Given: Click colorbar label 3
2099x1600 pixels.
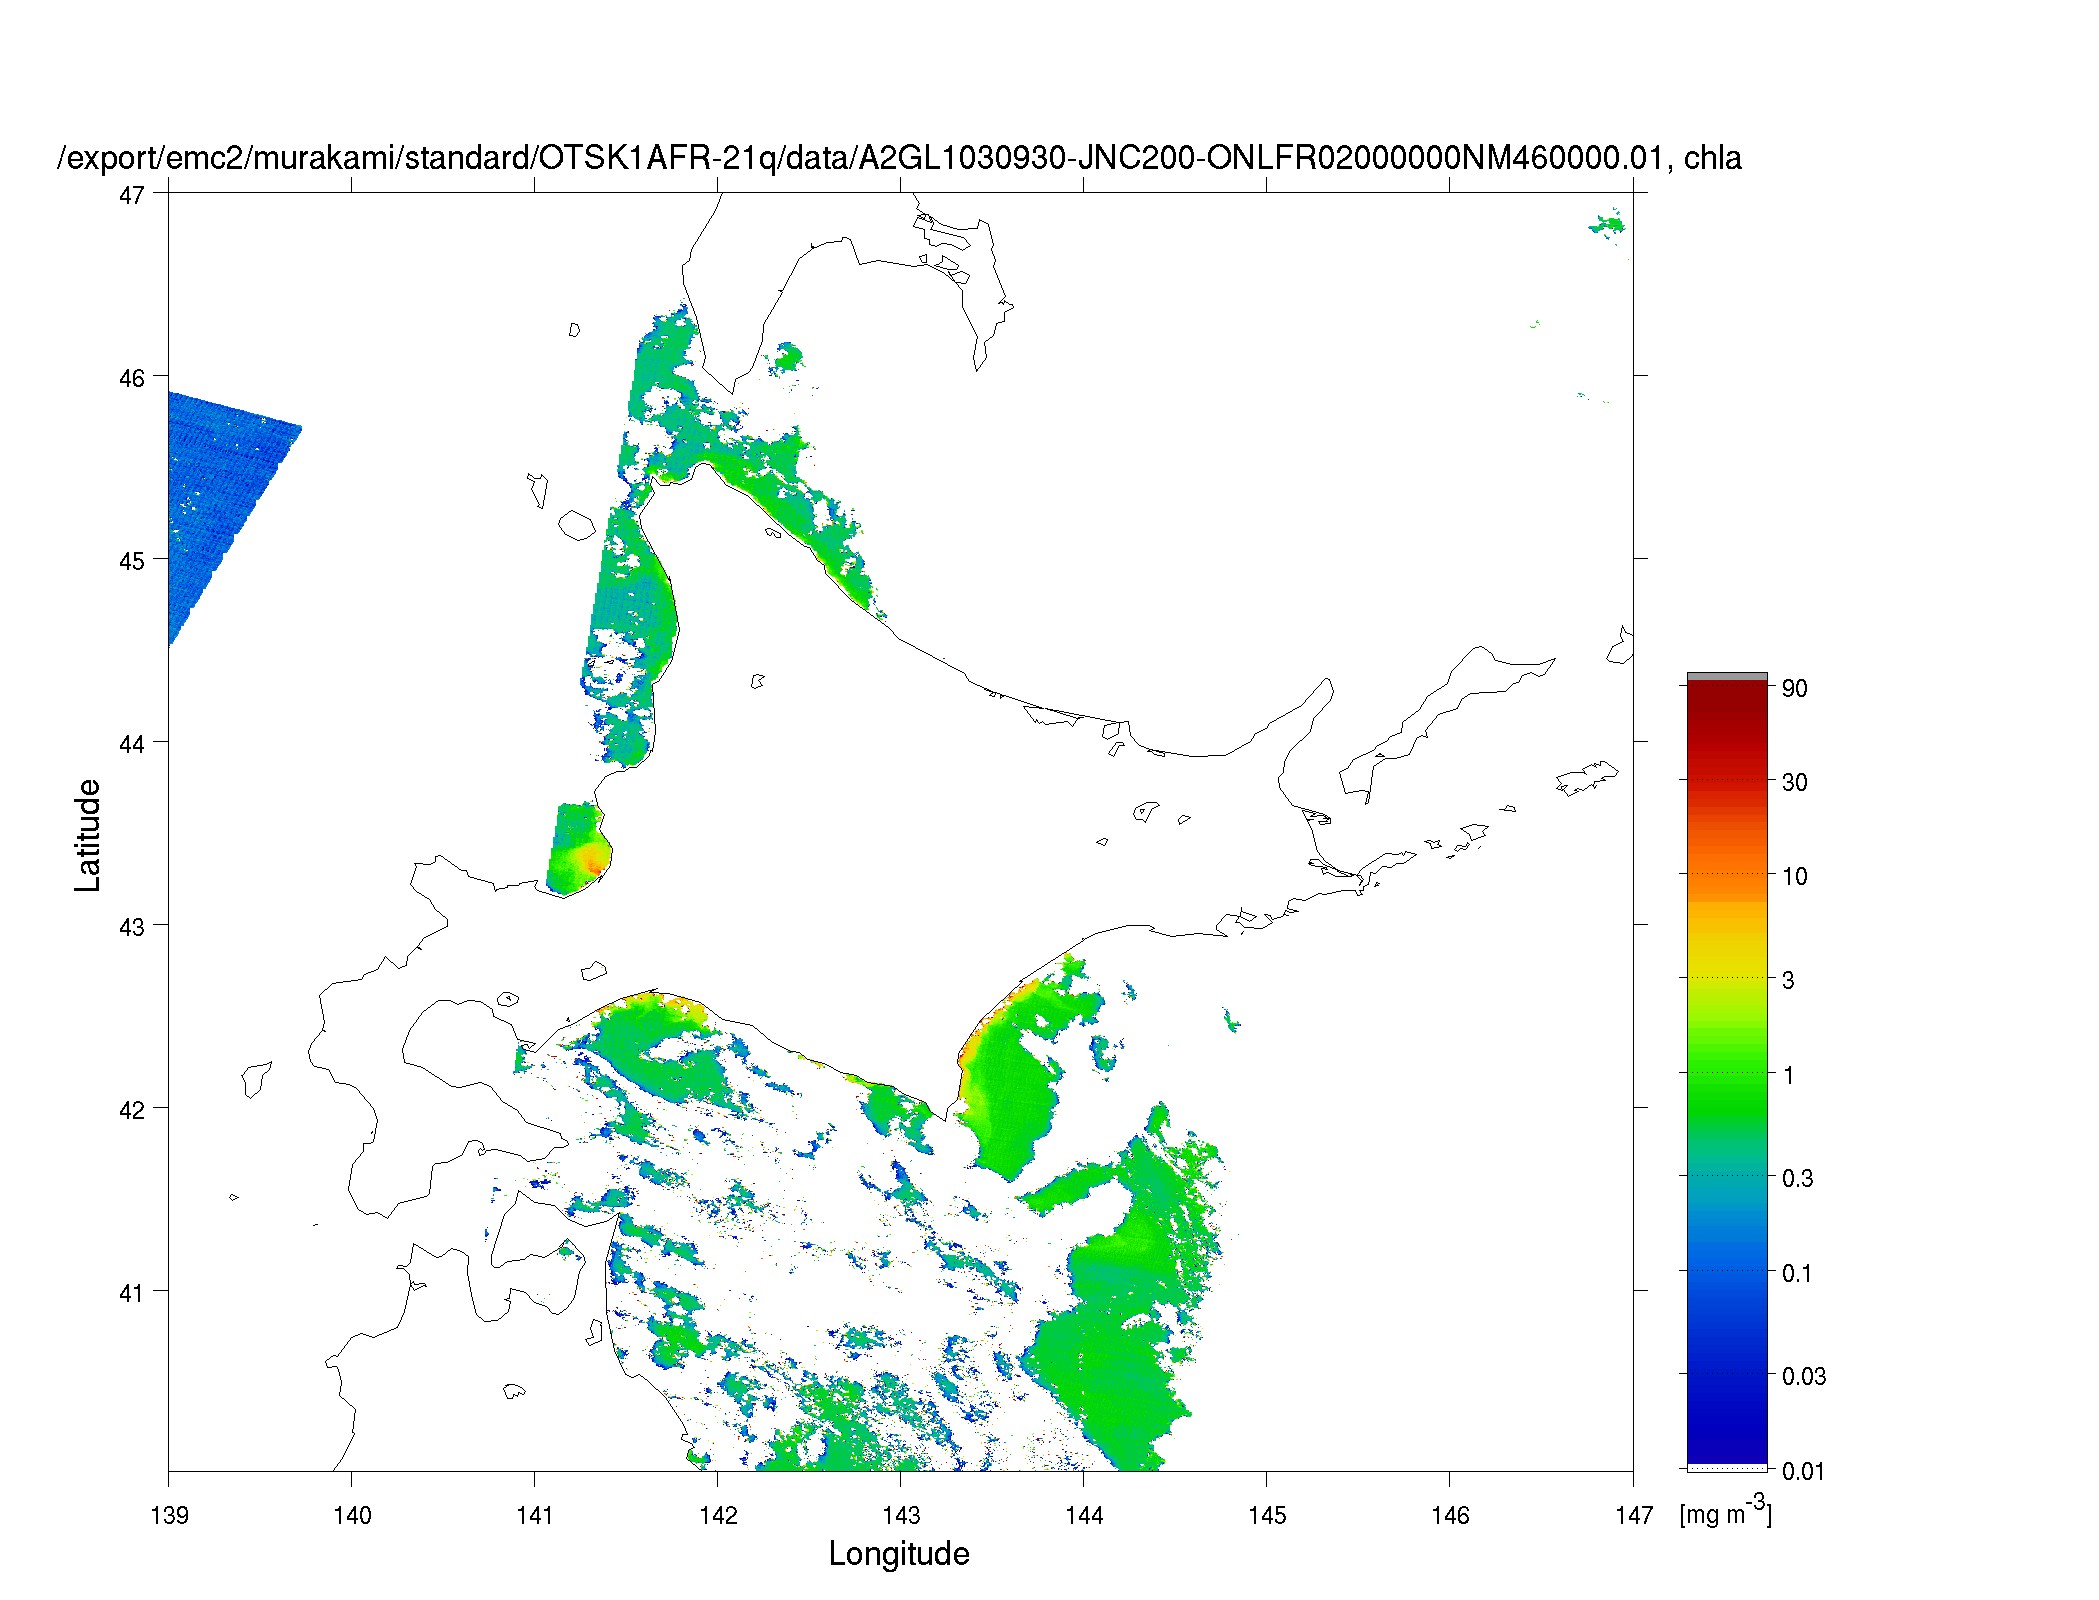Looking at the screenshot, I should click(1789, 980).
